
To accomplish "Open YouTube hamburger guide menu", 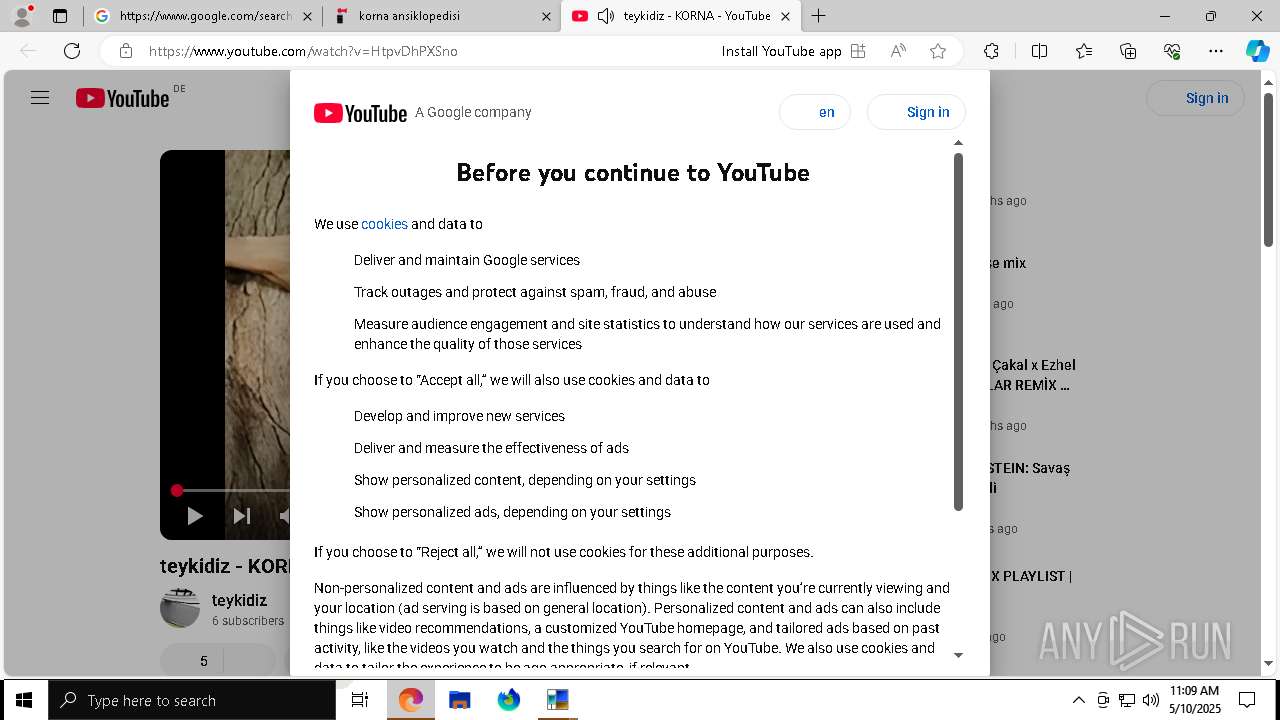I will pyautogui.click(x=40, y=98).
